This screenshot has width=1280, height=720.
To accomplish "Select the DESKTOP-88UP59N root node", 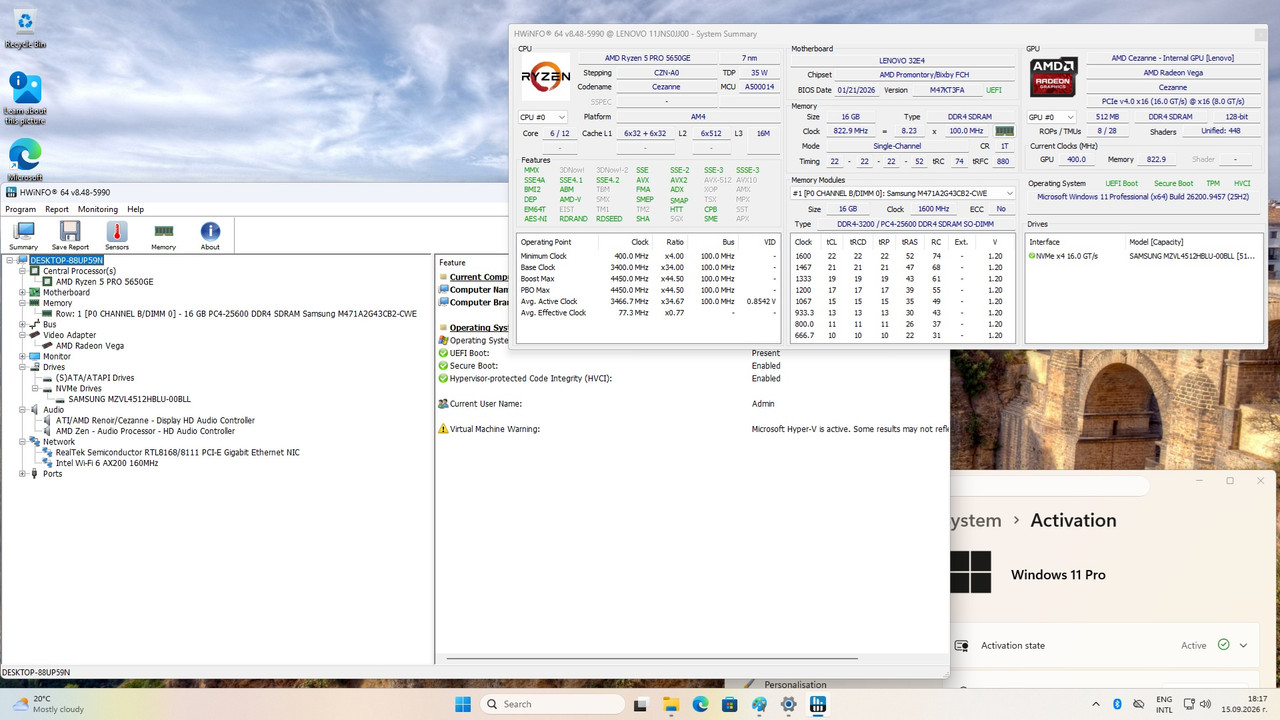I will 66,260.
